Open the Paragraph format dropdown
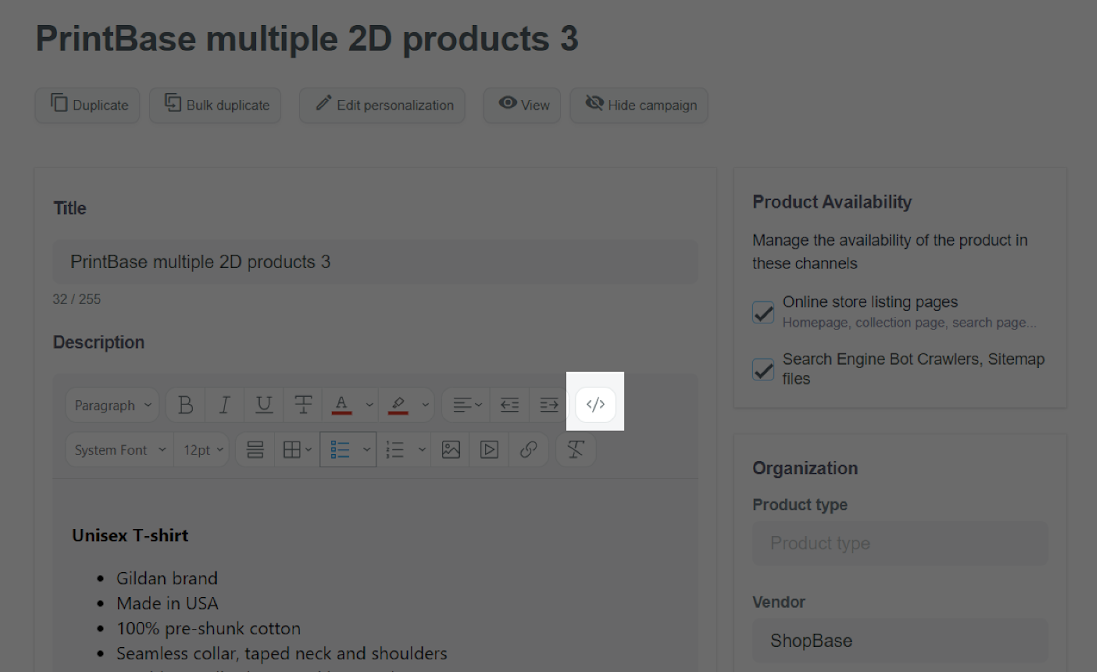 click(x=113, y=405)
